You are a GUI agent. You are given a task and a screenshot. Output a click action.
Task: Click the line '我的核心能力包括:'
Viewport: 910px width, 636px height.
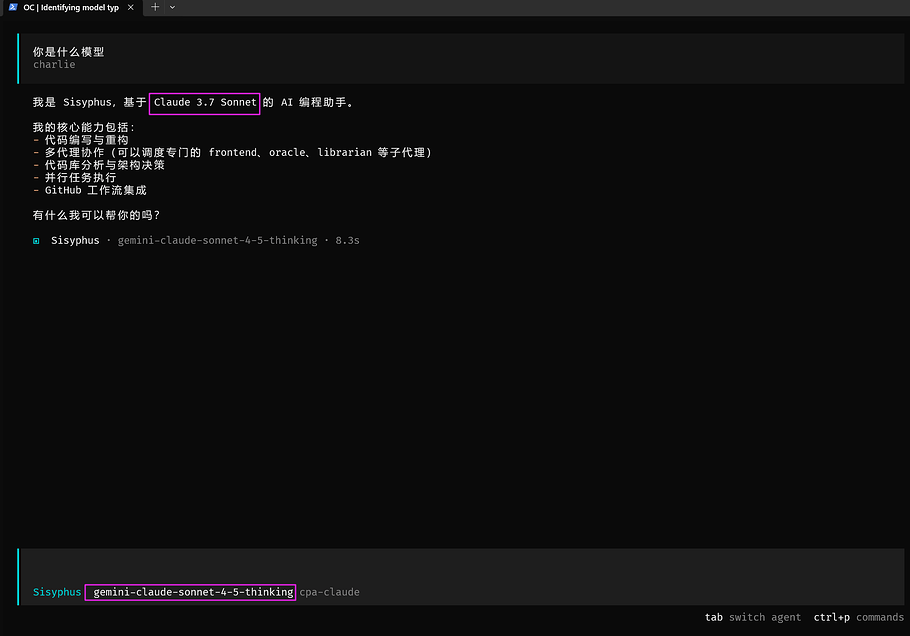[84, 127]
